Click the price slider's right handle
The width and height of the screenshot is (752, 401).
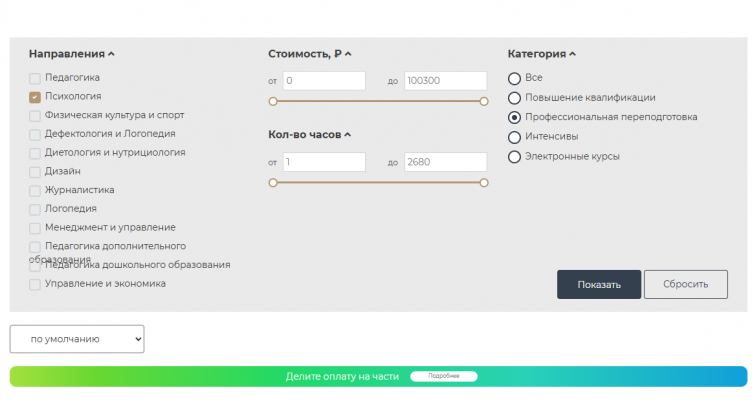point(484,101)
